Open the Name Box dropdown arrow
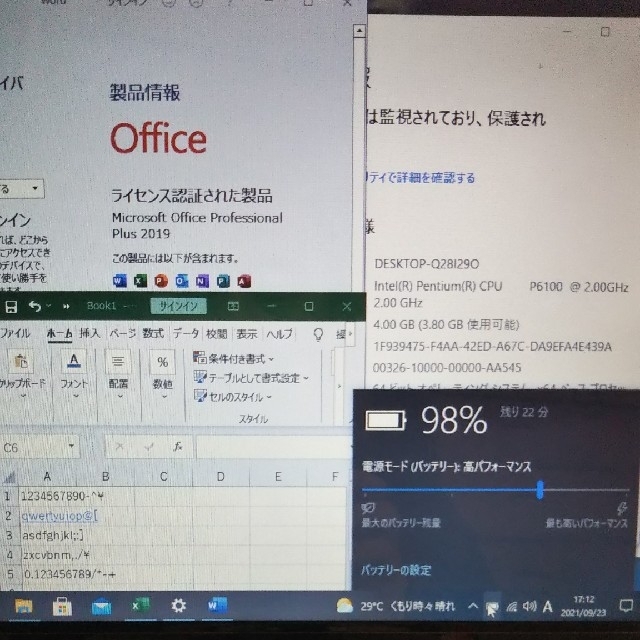 pyautogui.click(x=72, y=446)
